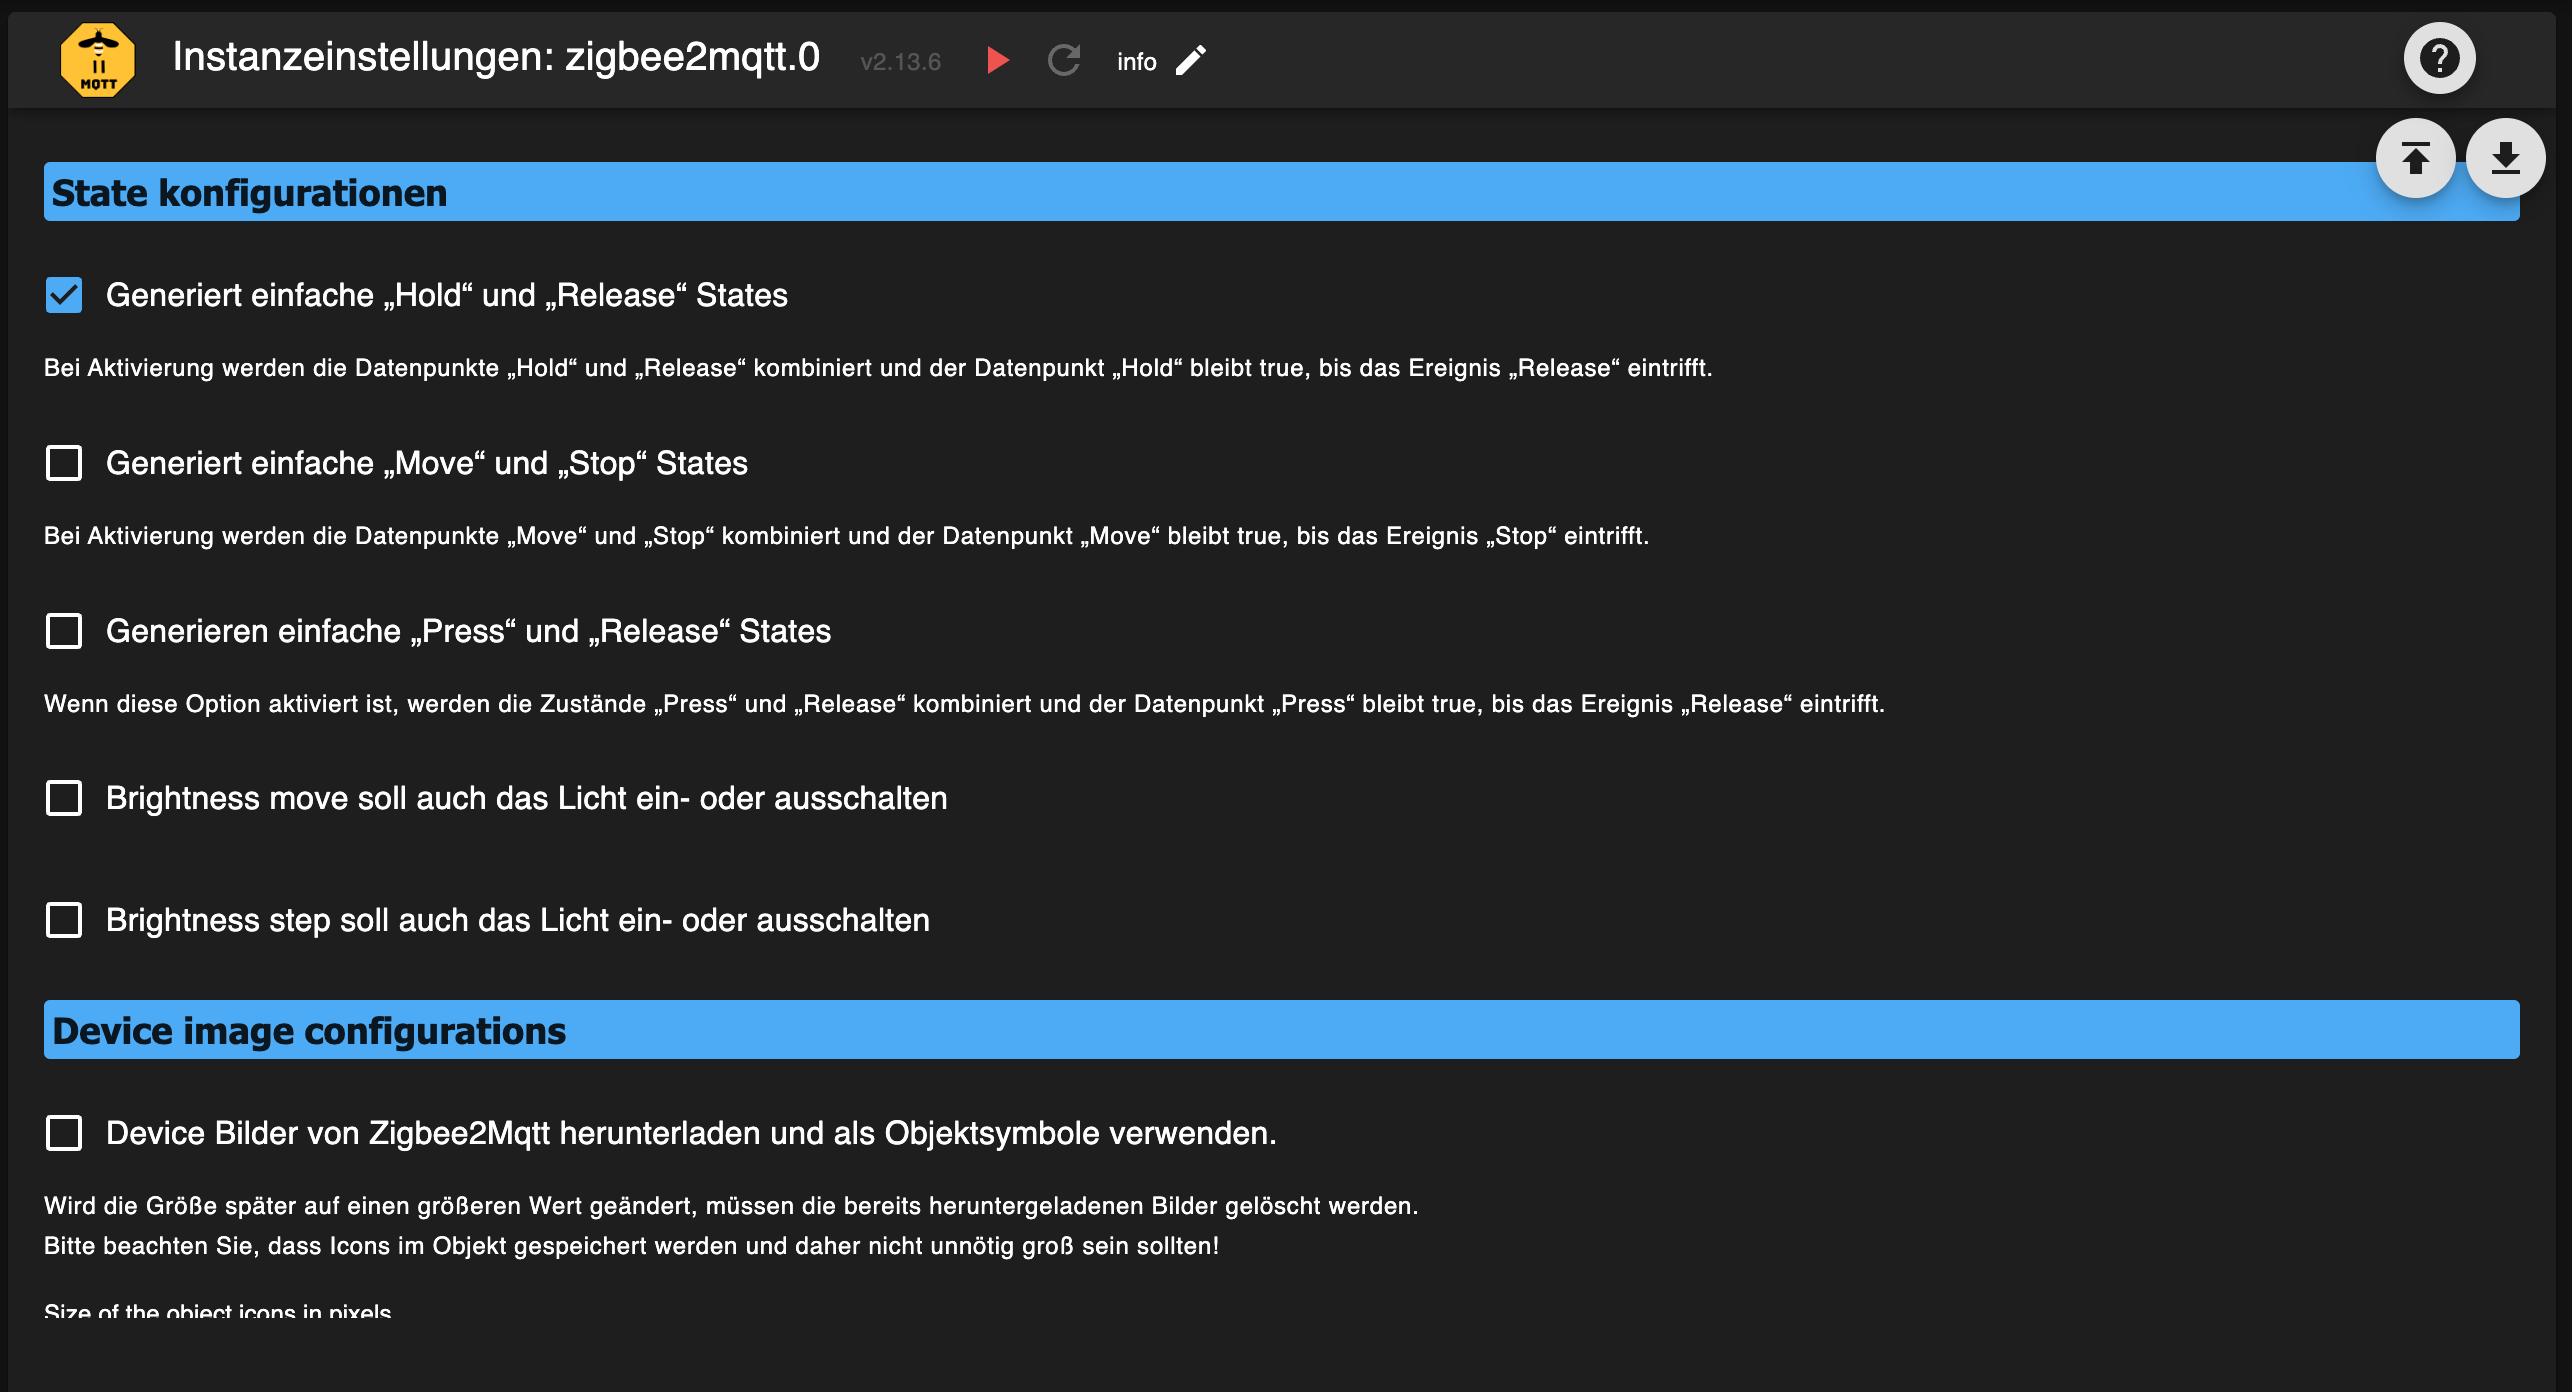Click the Hold/Release description starting 'Bei Aktivierung werden'
The image size is (2572, 1392).
(878, 368)
